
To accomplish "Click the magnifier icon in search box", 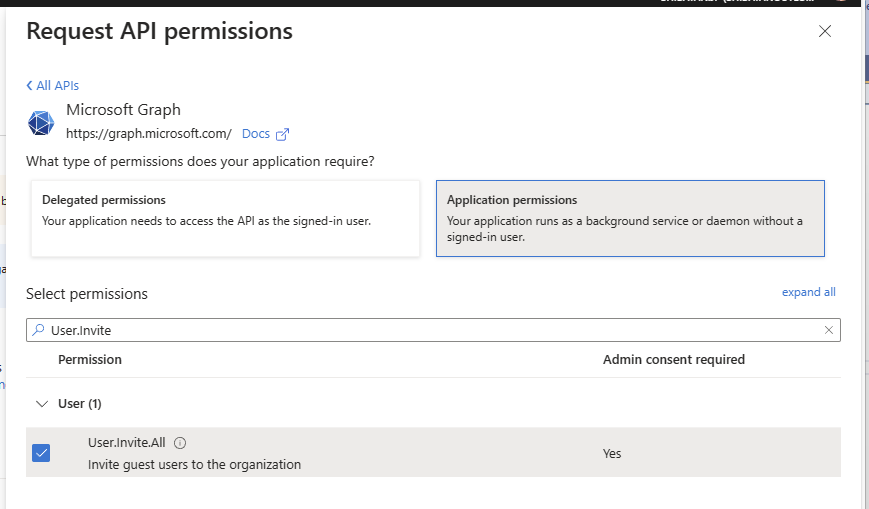I will click(38, 330).
